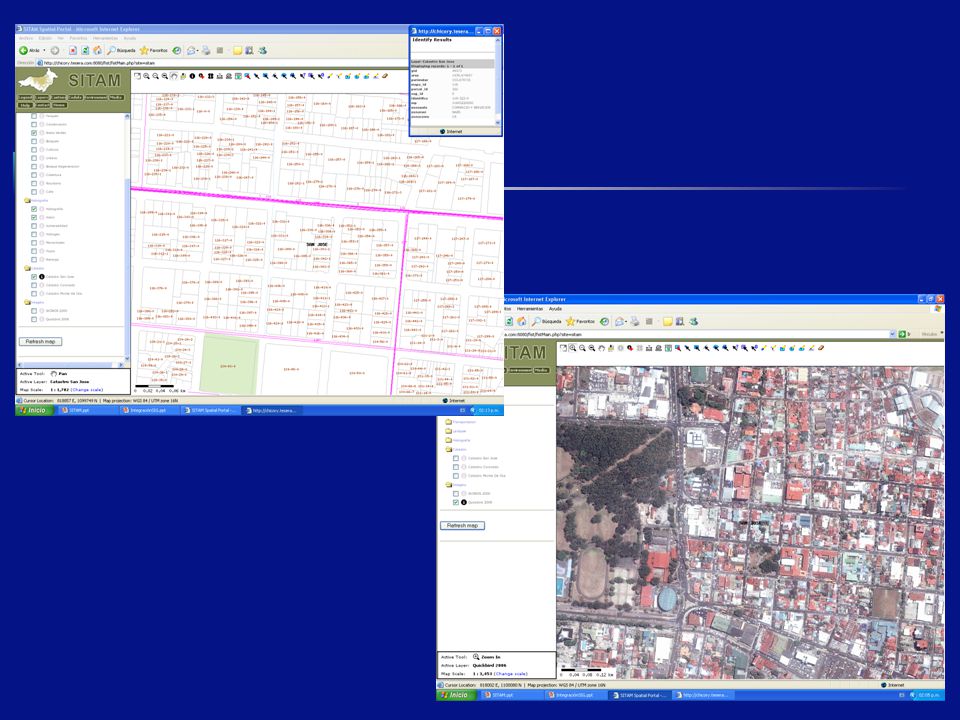Open Archivo menu in cadastral map window
The height and width of the screenshot is (720, 960).
tap(26, 38)
